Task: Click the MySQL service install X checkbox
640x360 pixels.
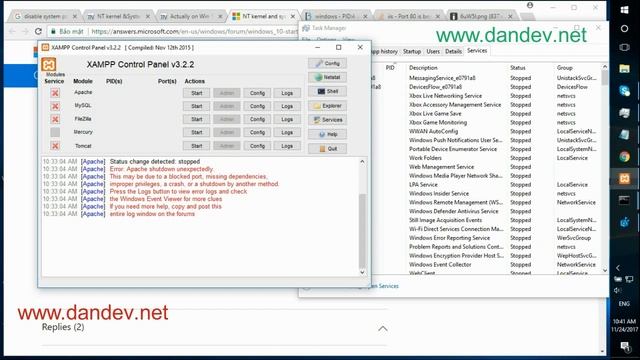Action: point(55,106)
